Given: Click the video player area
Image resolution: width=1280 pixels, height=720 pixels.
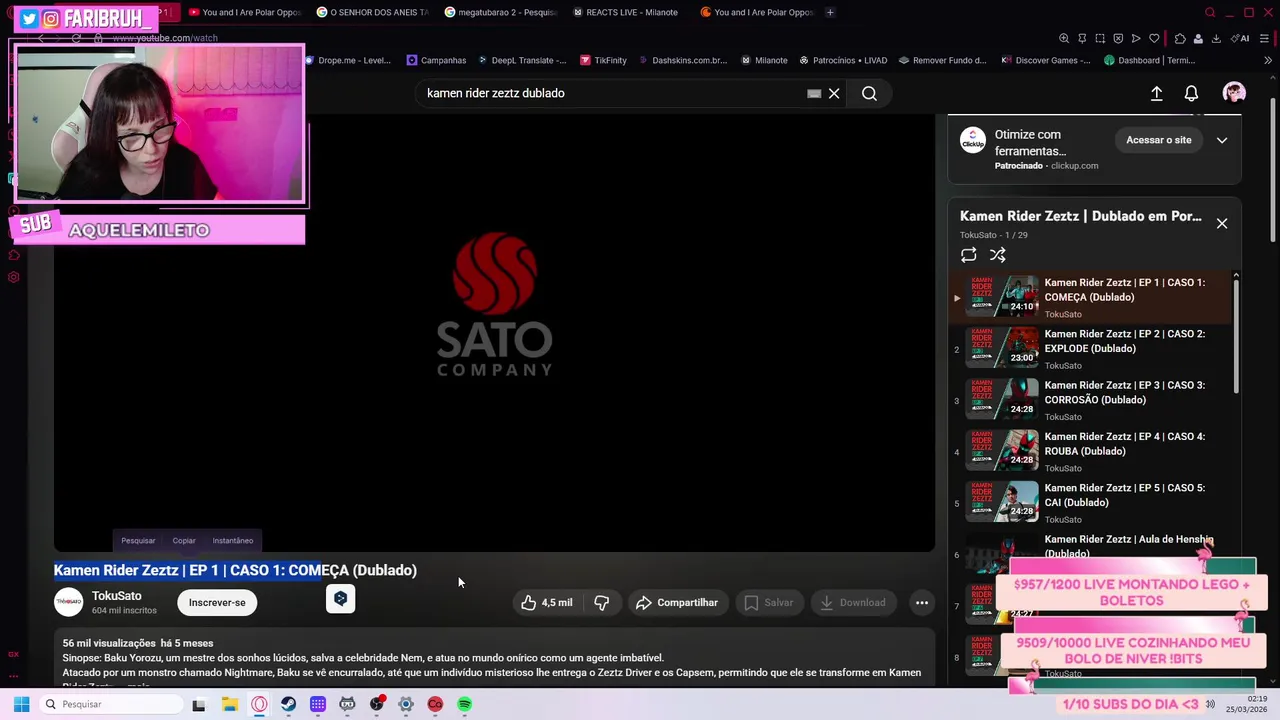Looking at the screenshot, I should pyautogui.click(x=494, y=332).
